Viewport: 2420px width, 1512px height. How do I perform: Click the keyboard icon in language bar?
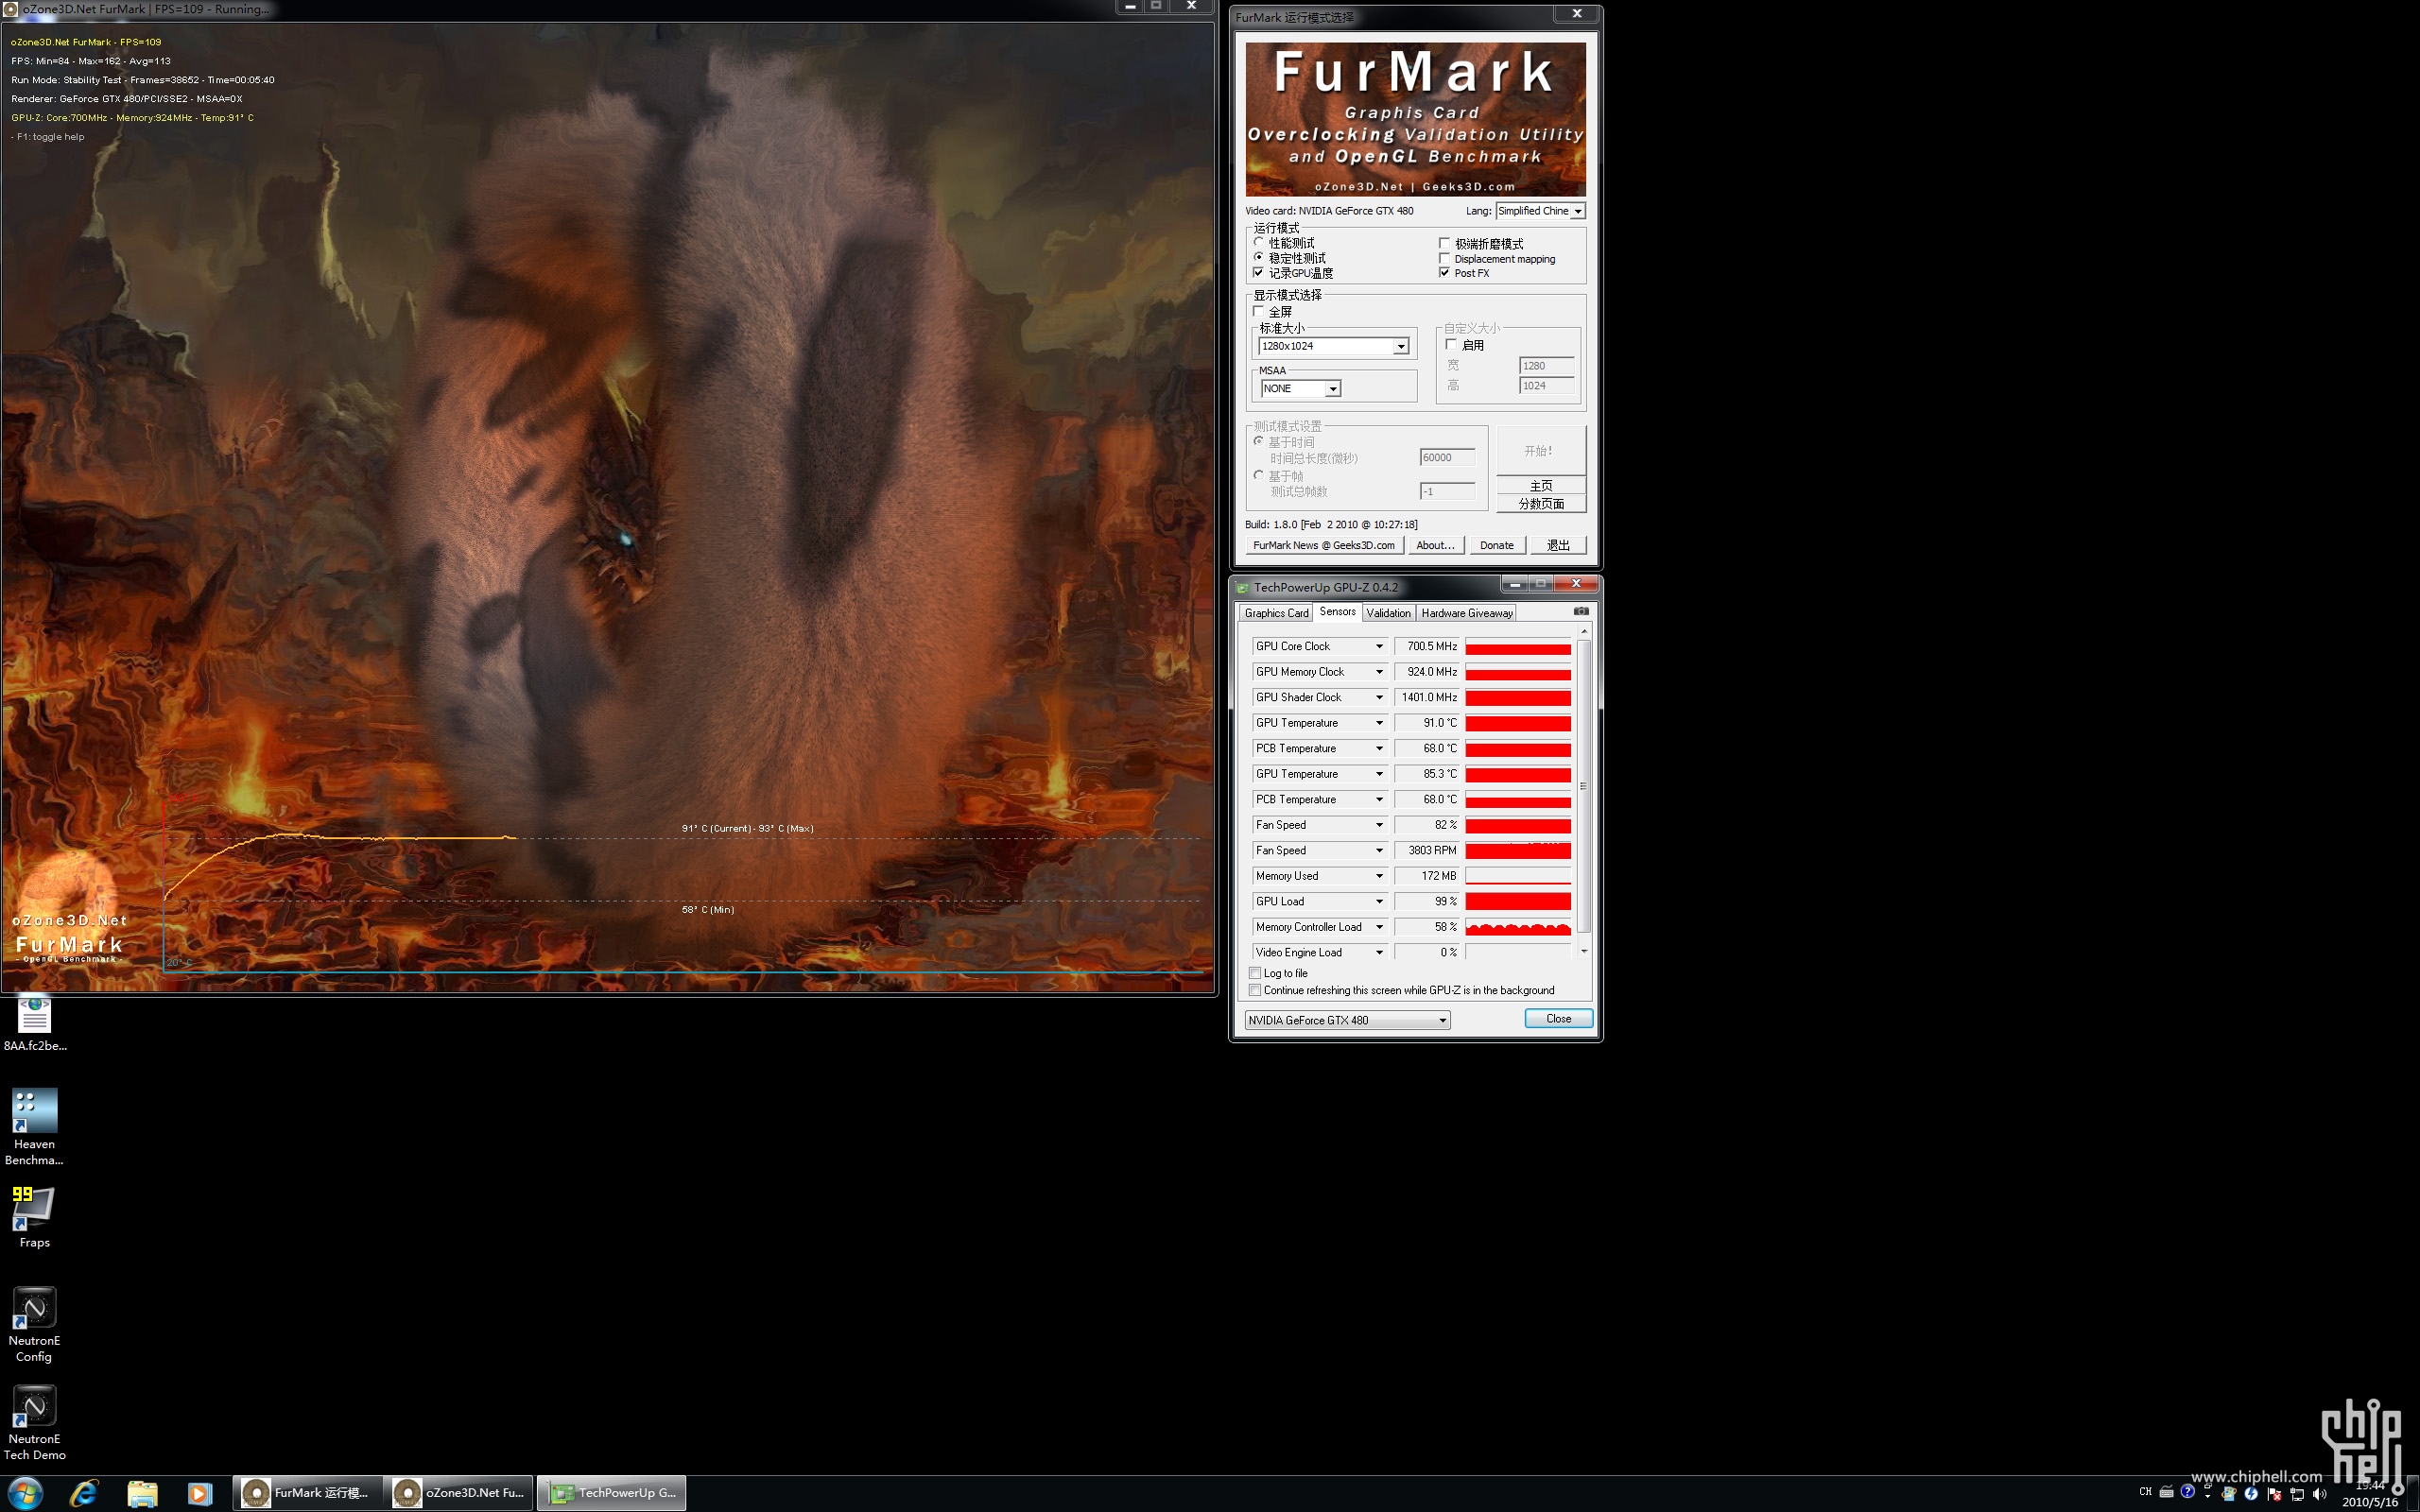tap(2166, 1492)
